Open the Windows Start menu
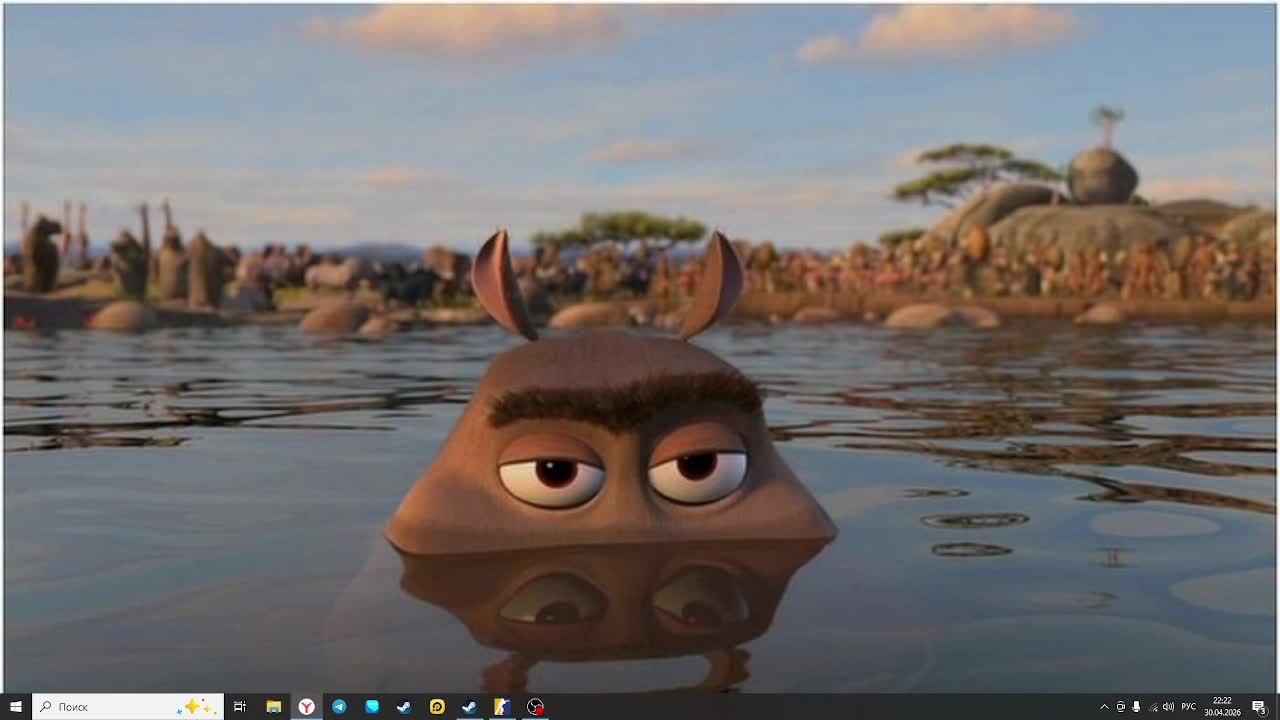This screenshot has height=720, width=1280. pos(16,707)
